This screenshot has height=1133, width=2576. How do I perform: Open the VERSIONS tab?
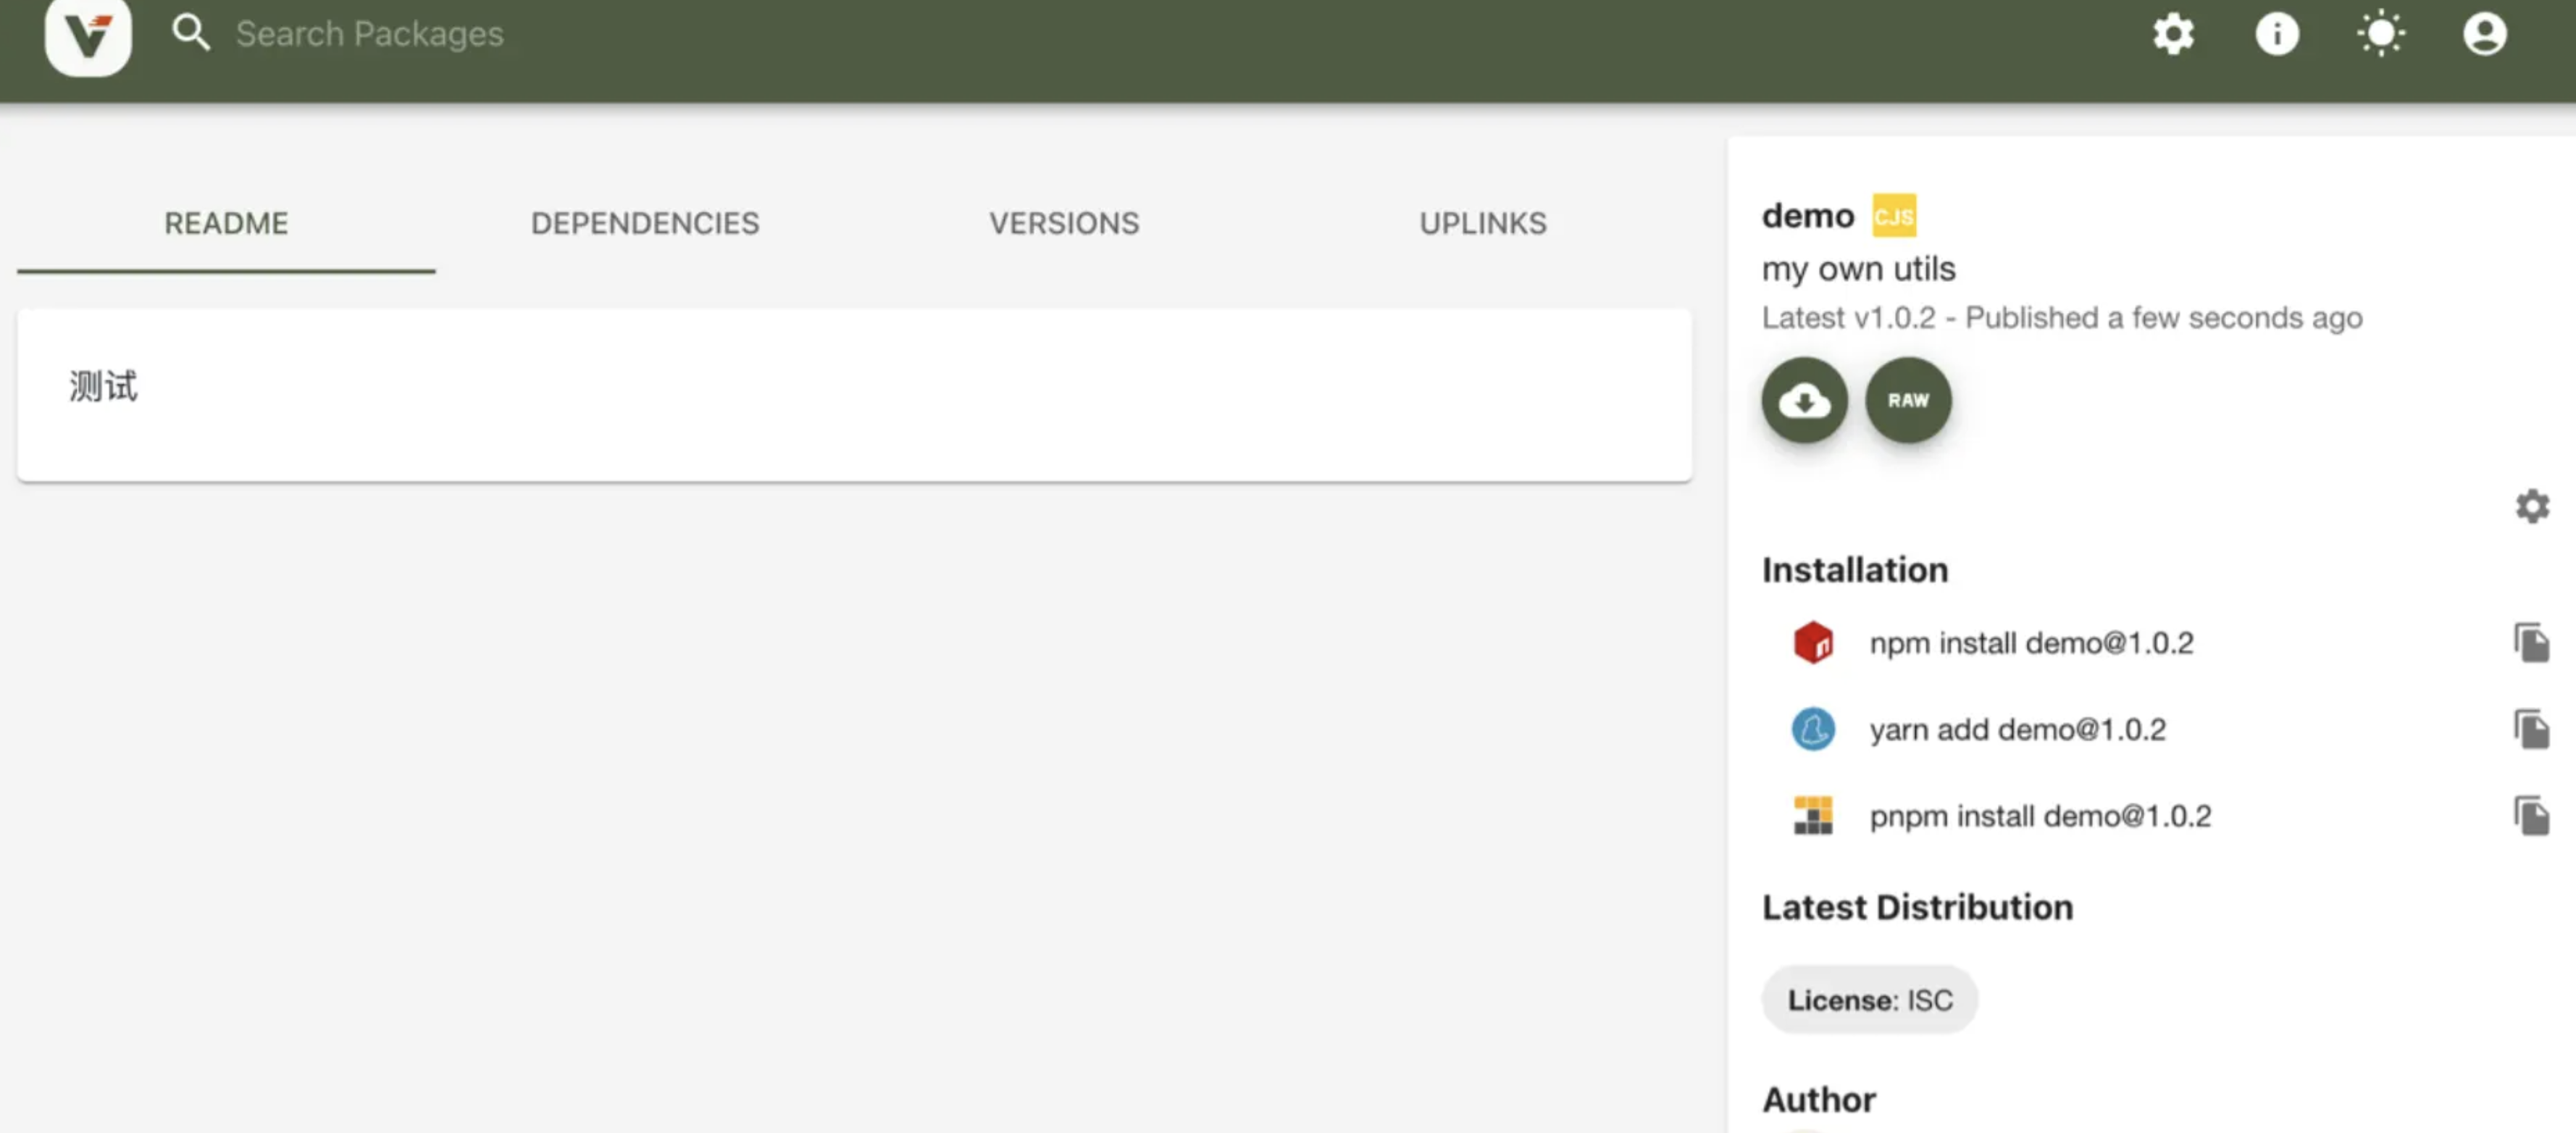(1064, 223)
